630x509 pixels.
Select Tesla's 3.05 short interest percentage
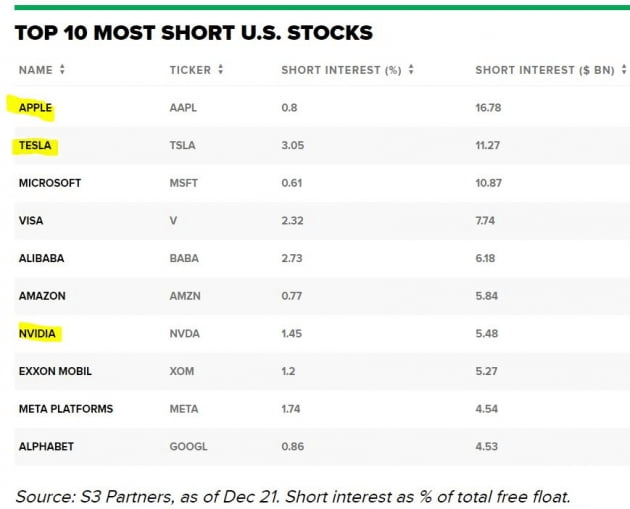(292, 146)
